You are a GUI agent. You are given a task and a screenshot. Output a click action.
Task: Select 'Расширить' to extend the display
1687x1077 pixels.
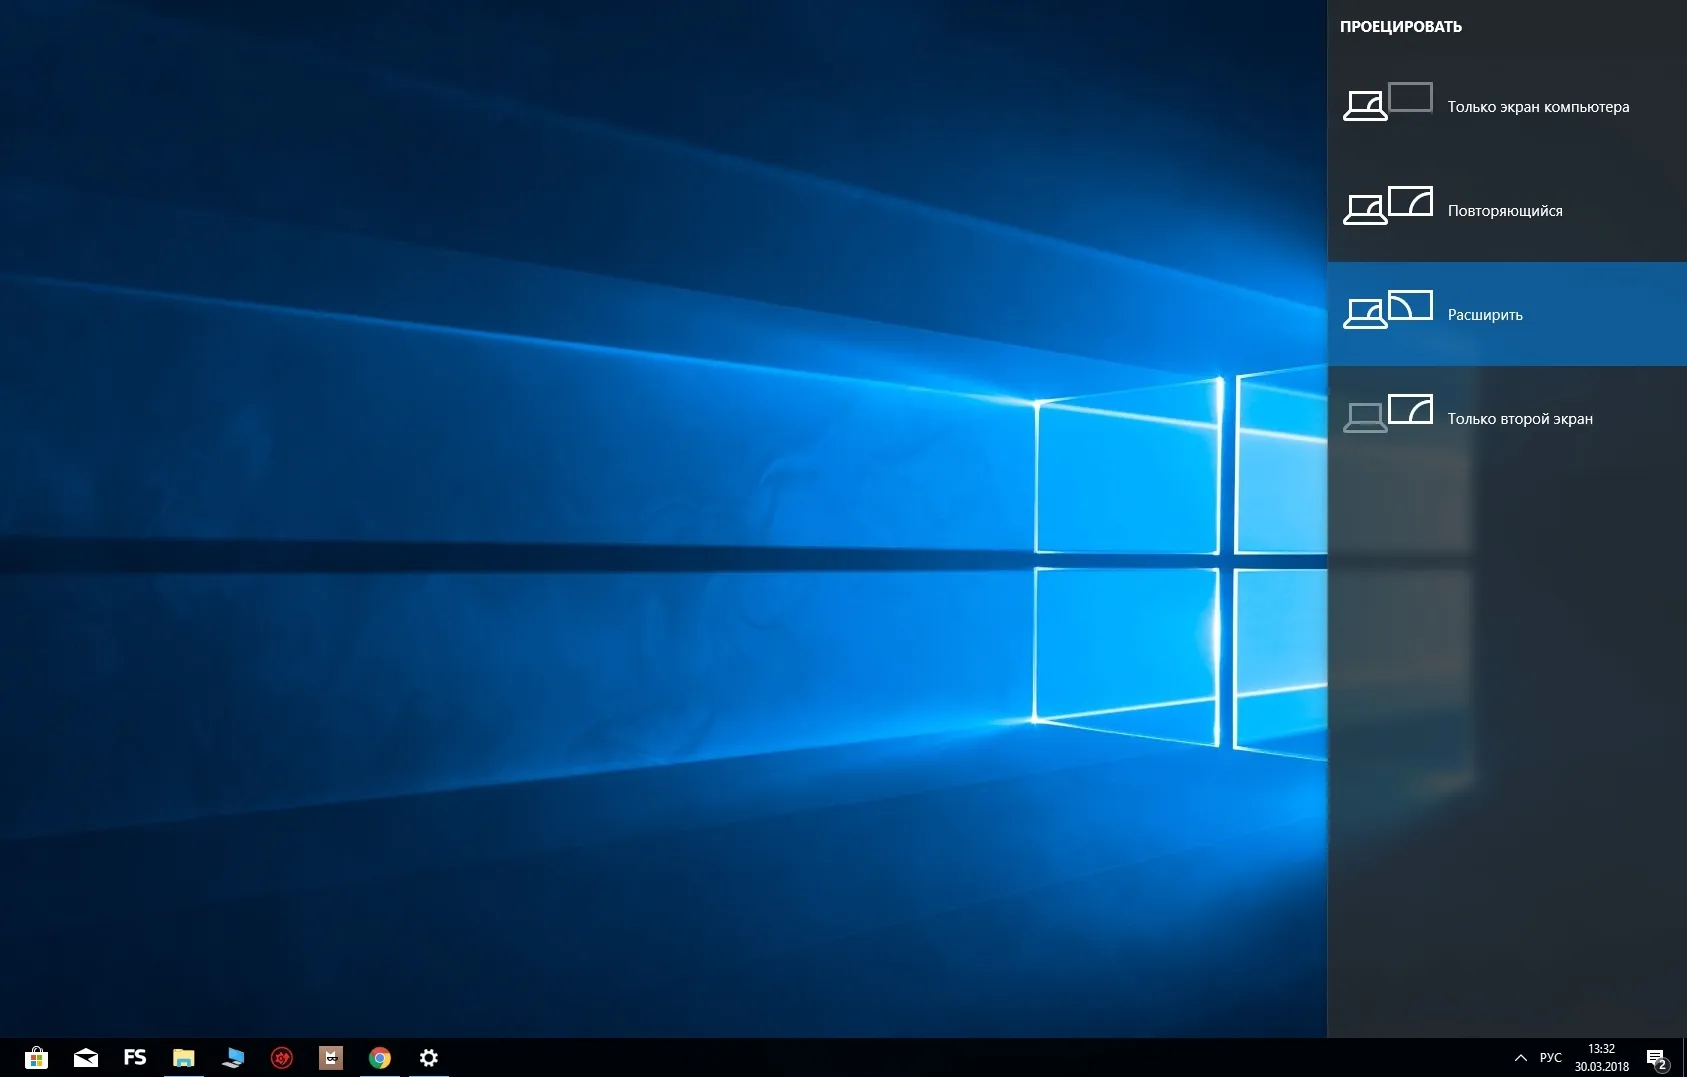coord(1507,314)
